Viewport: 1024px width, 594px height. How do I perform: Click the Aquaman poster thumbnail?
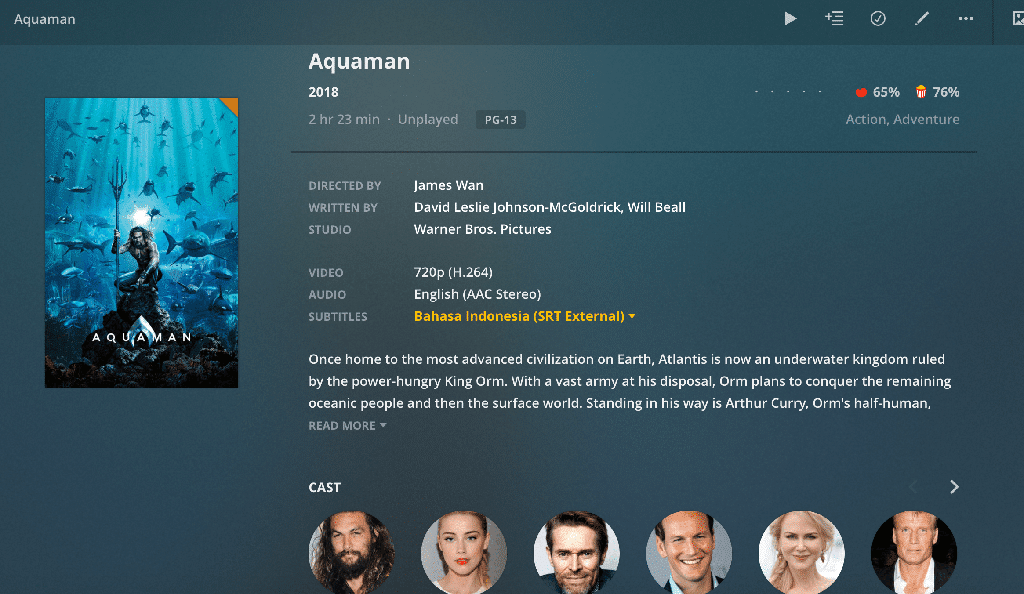click(141, 243)
